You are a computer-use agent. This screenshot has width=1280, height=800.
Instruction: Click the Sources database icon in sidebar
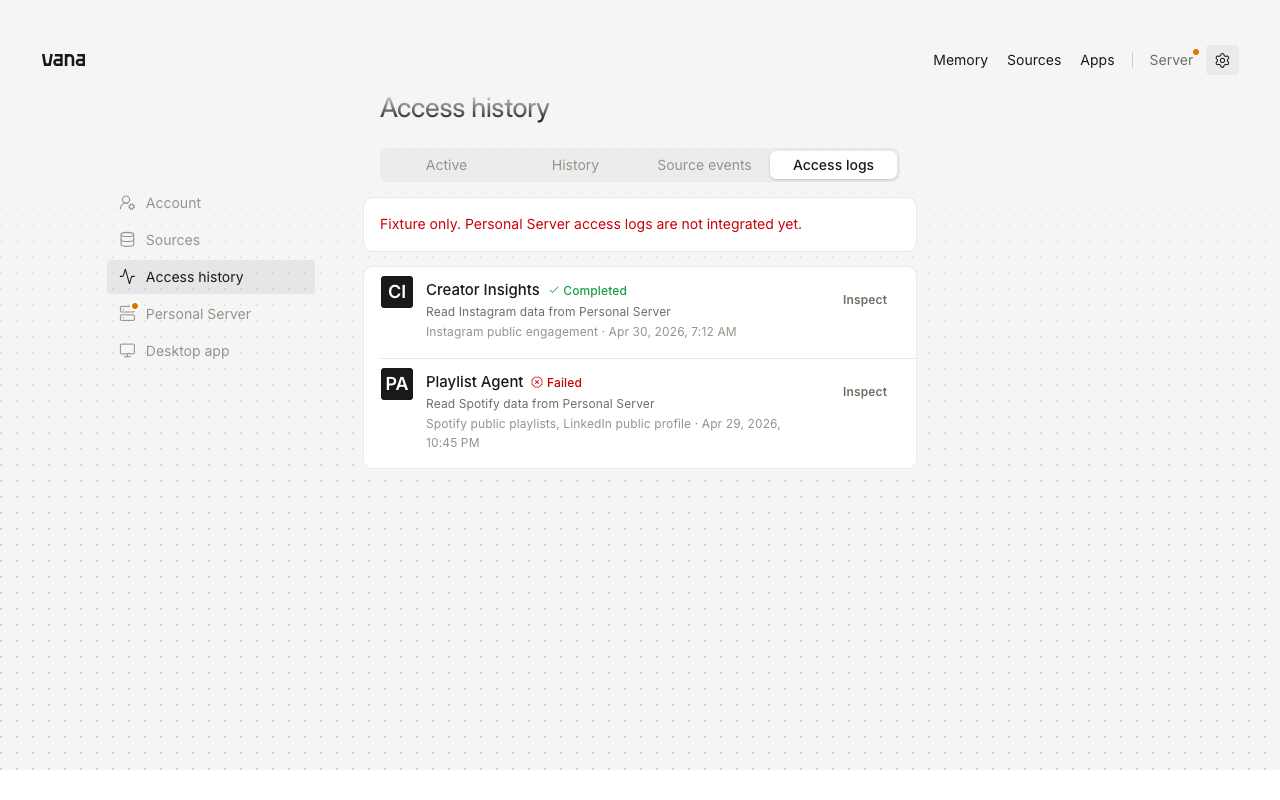[127, 240]
